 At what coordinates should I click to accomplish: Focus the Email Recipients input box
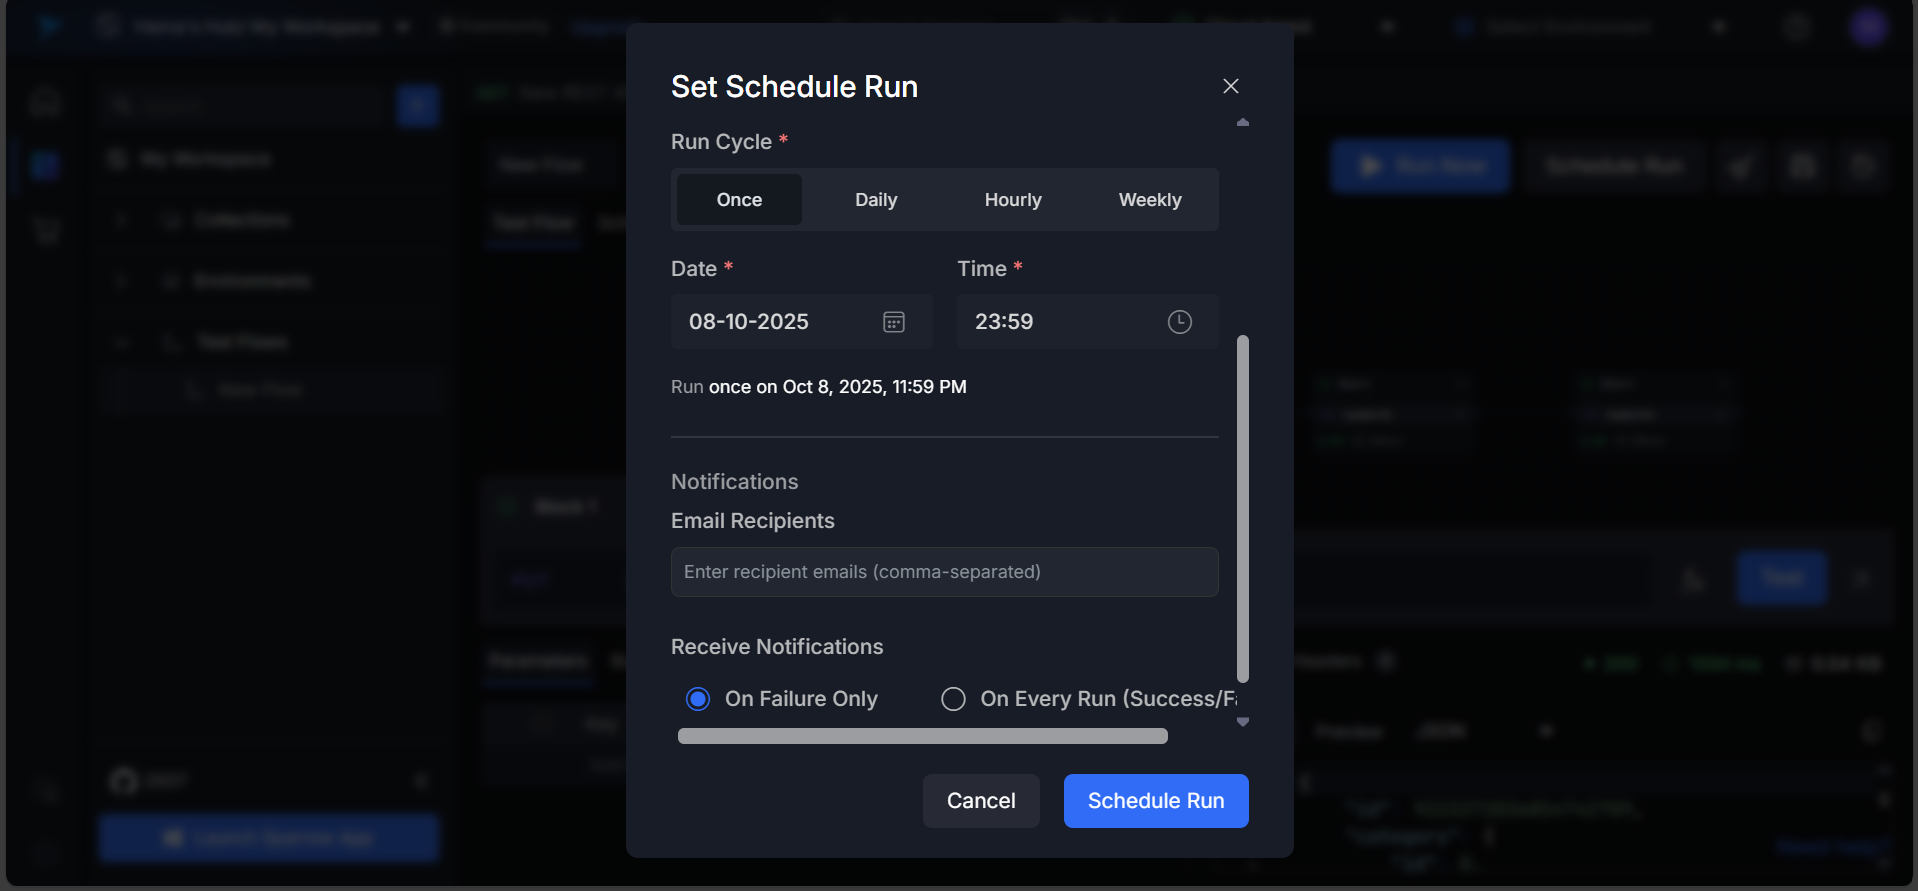[x=944, y=572]
